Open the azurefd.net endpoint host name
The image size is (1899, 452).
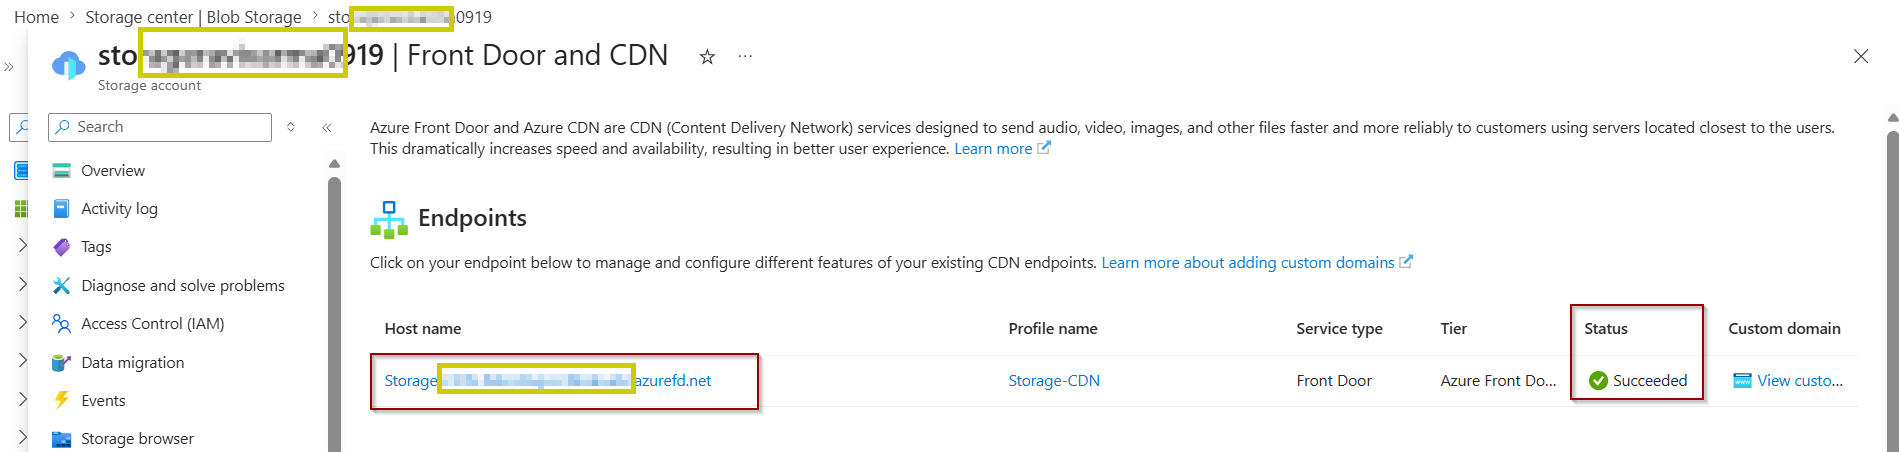[547, 381]
